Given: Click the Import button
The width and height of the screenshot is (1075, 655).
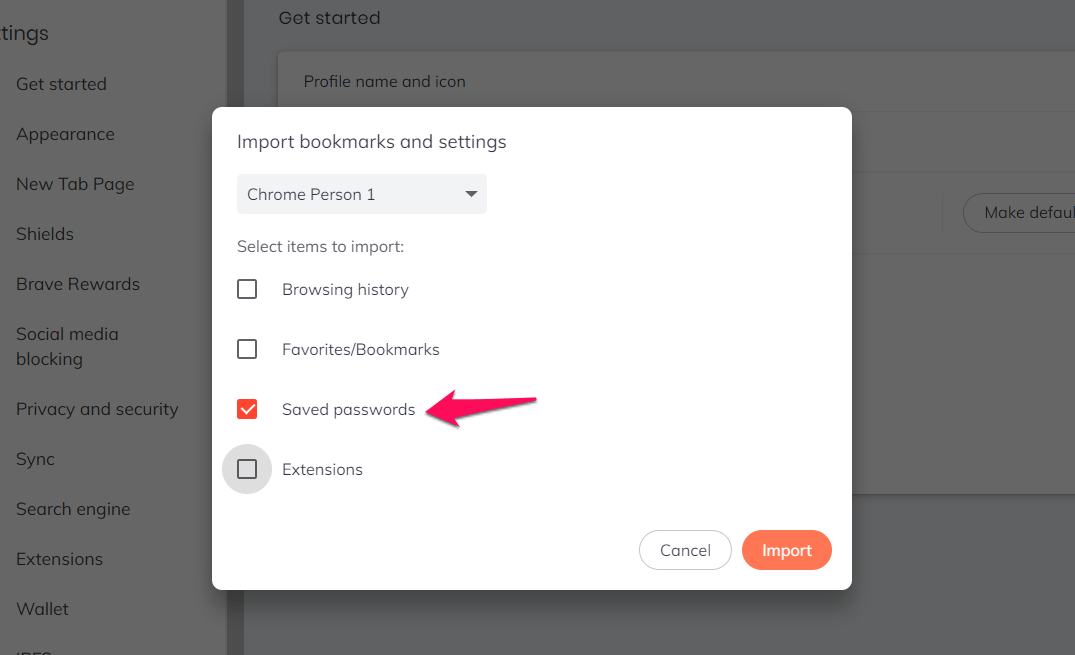Looking at the screenshot, I should (x=786, y=550).
